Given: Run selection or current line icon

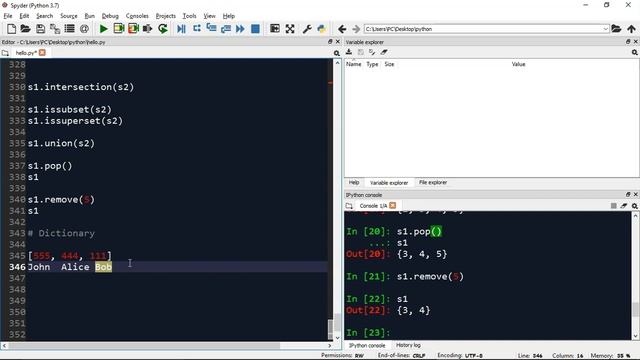Looking at the screenshot, I should tap(147, 29).
